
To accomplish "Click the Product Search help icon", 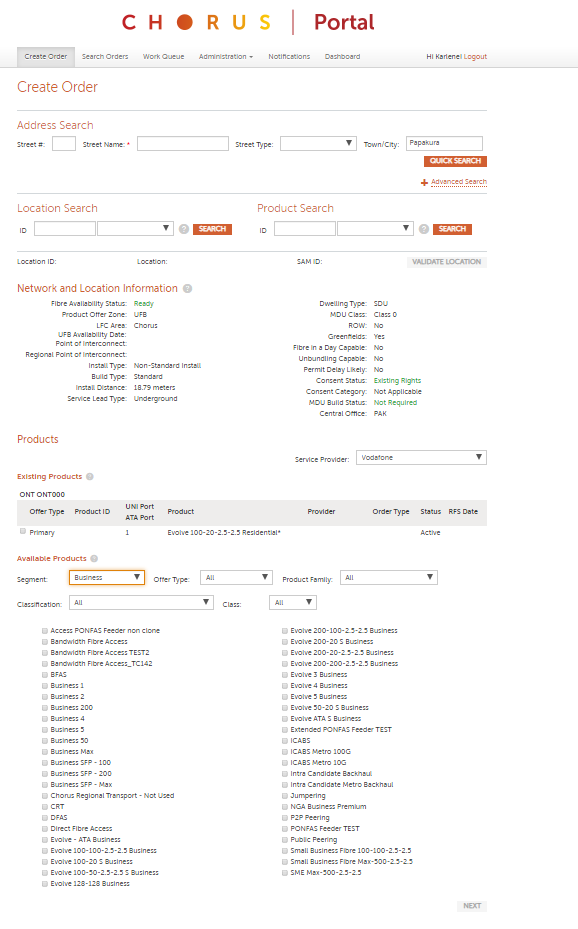I will [423, 229].
